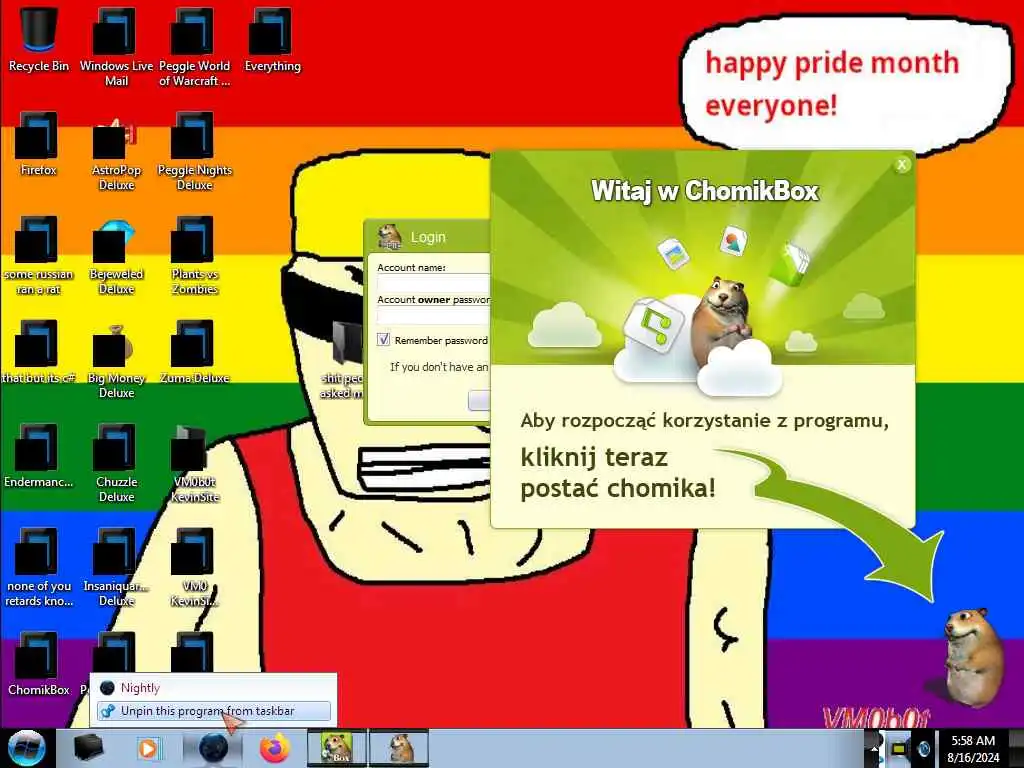Click the 'kliknij teraz postać chomika!' text

tap(618, 472)
